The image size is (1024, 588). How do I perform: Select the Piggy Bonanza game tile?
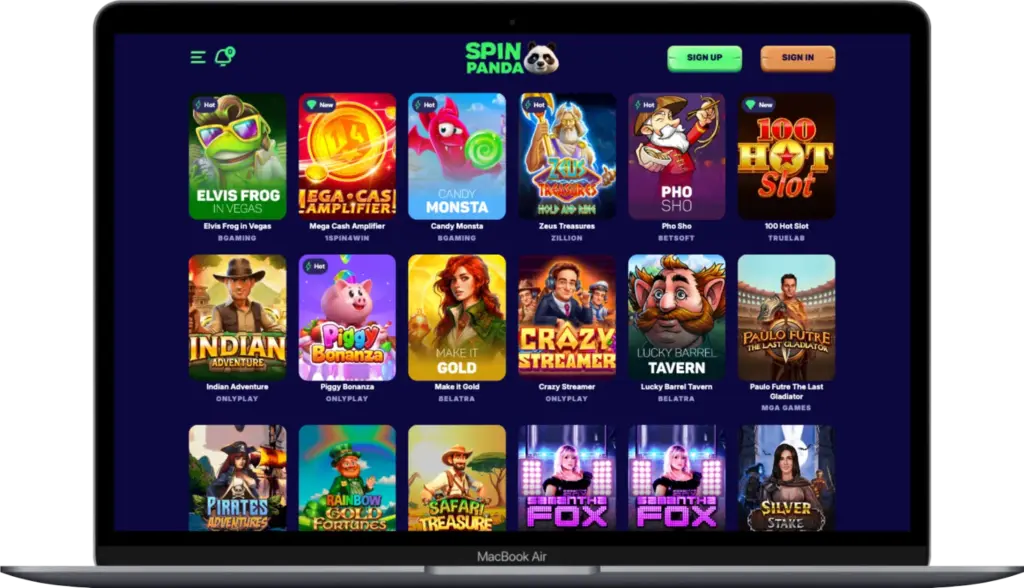pos(347,318)
